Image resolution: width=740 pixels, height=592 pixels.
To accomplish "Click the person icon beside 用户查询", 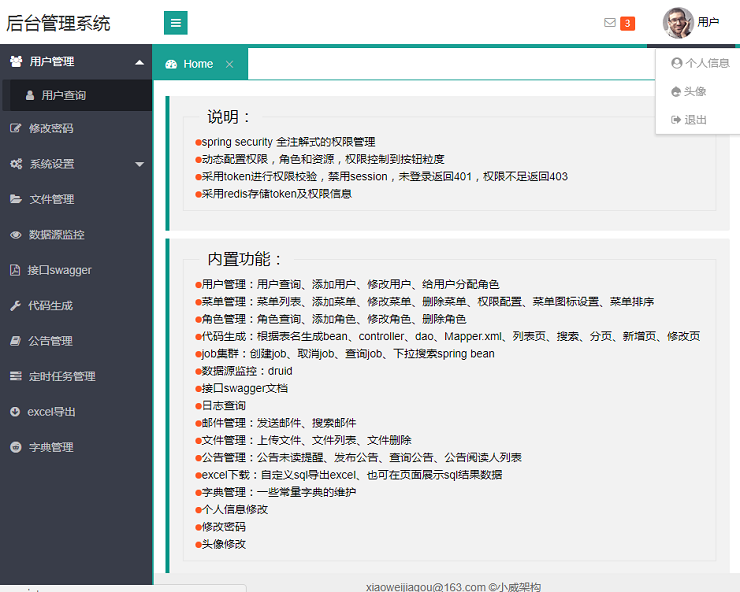I will (x=30, y=95).
